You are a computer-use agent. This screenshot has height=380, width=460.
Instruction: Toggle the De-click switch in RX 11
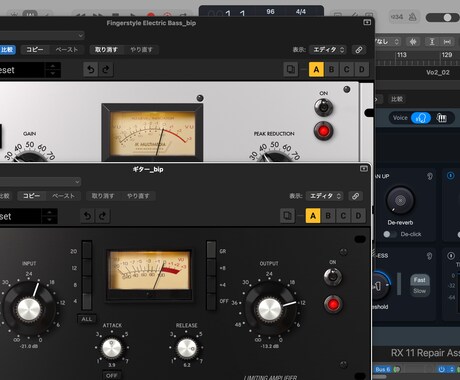pyautogui.click(x=389, y=234)
